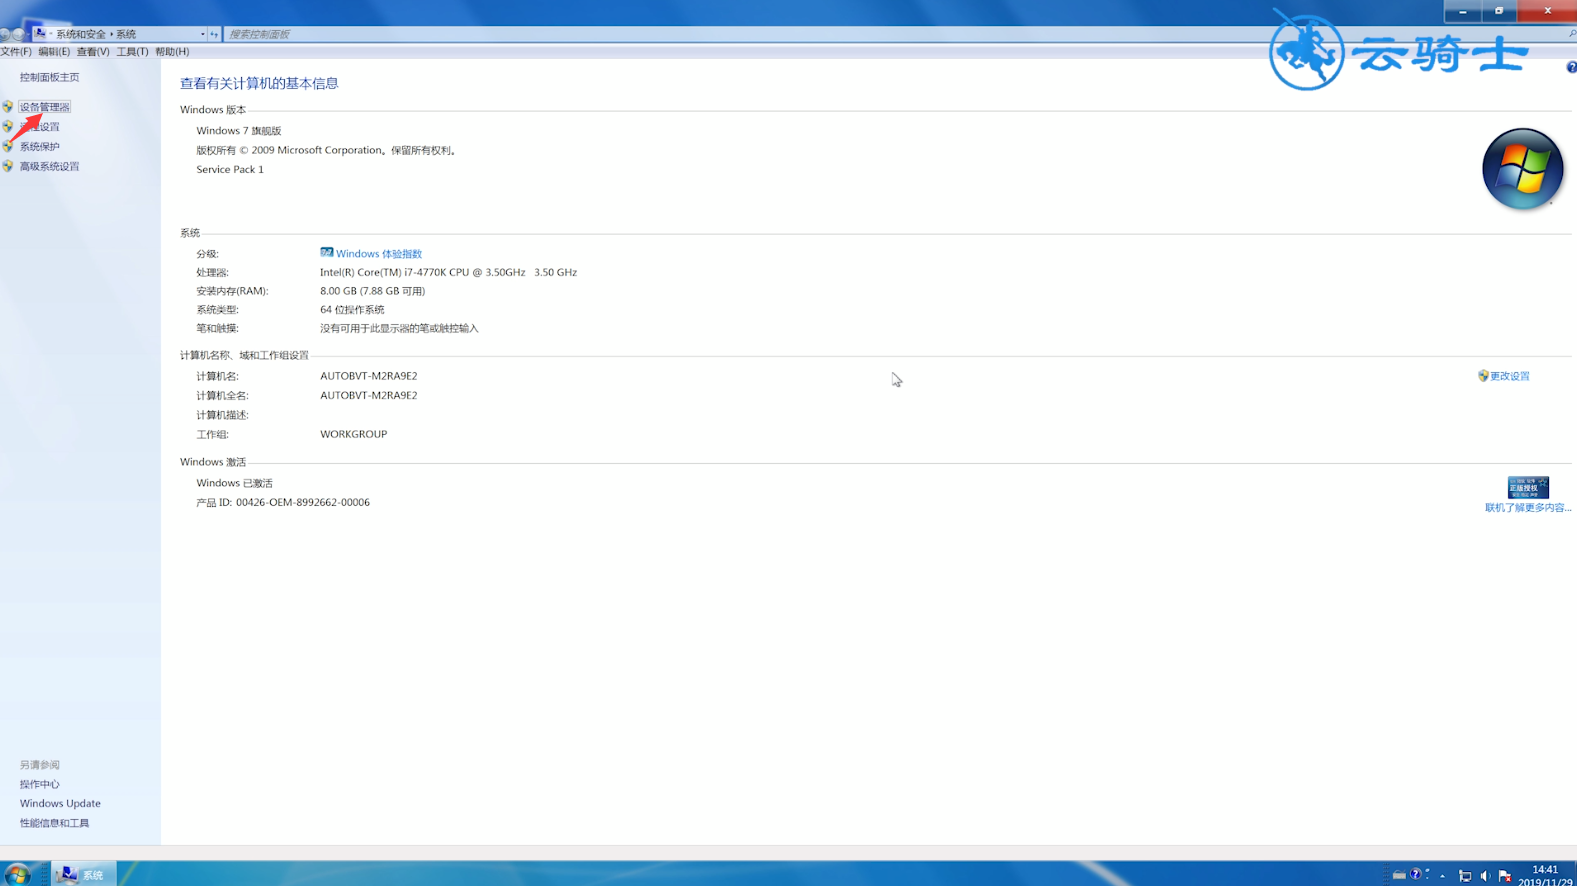Click the WORKGROUP workgroup value
Viewport: 1577px width, 886px height.
click(x=353, y=434)
